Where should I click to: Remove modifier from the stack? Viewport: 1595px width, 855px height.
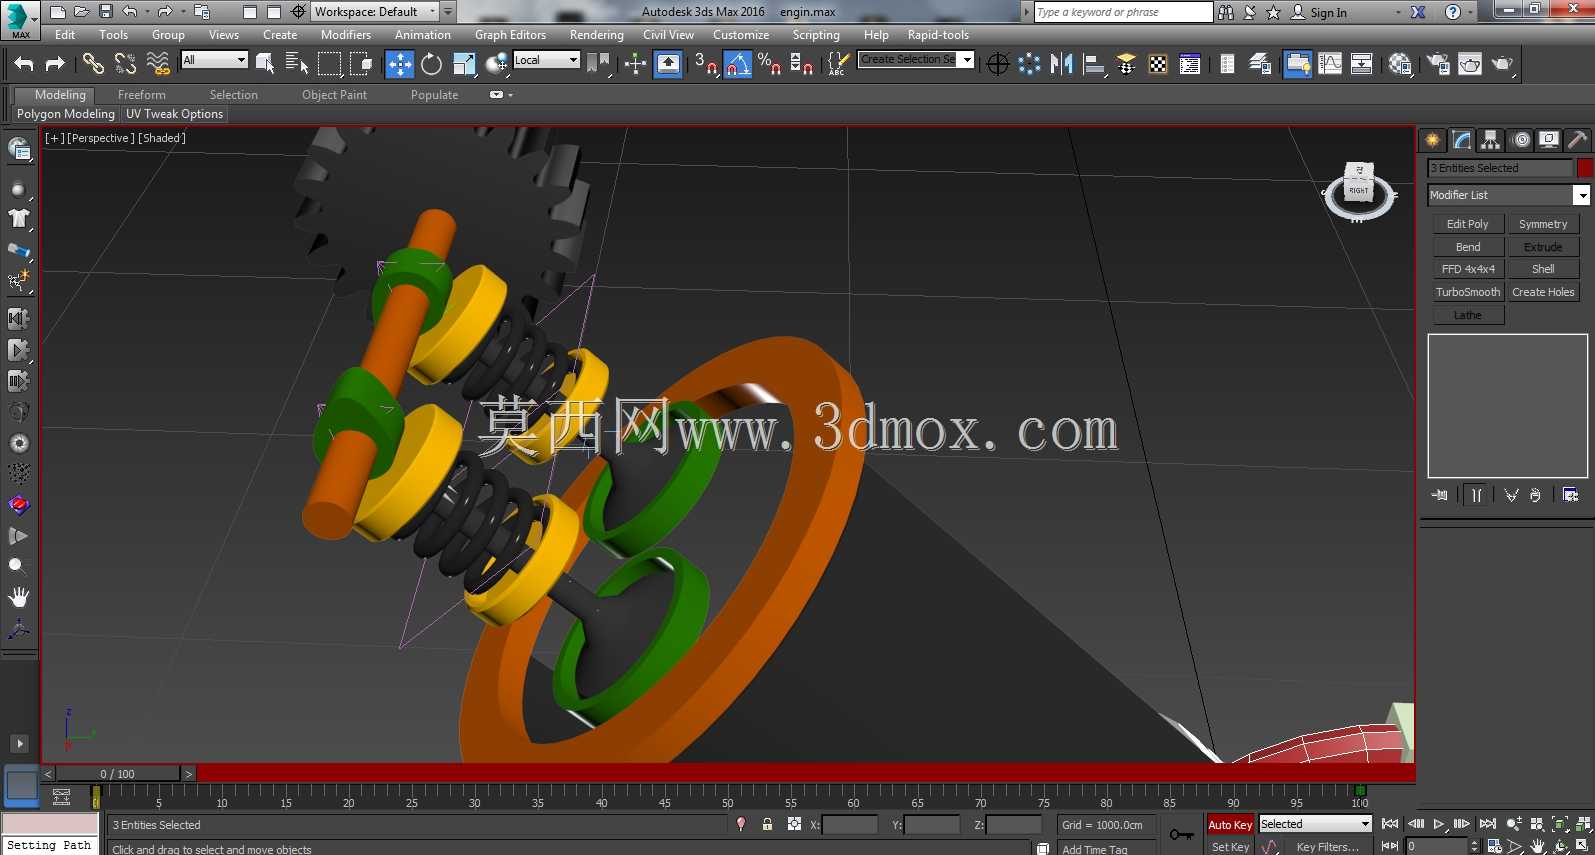(1535, 495)
